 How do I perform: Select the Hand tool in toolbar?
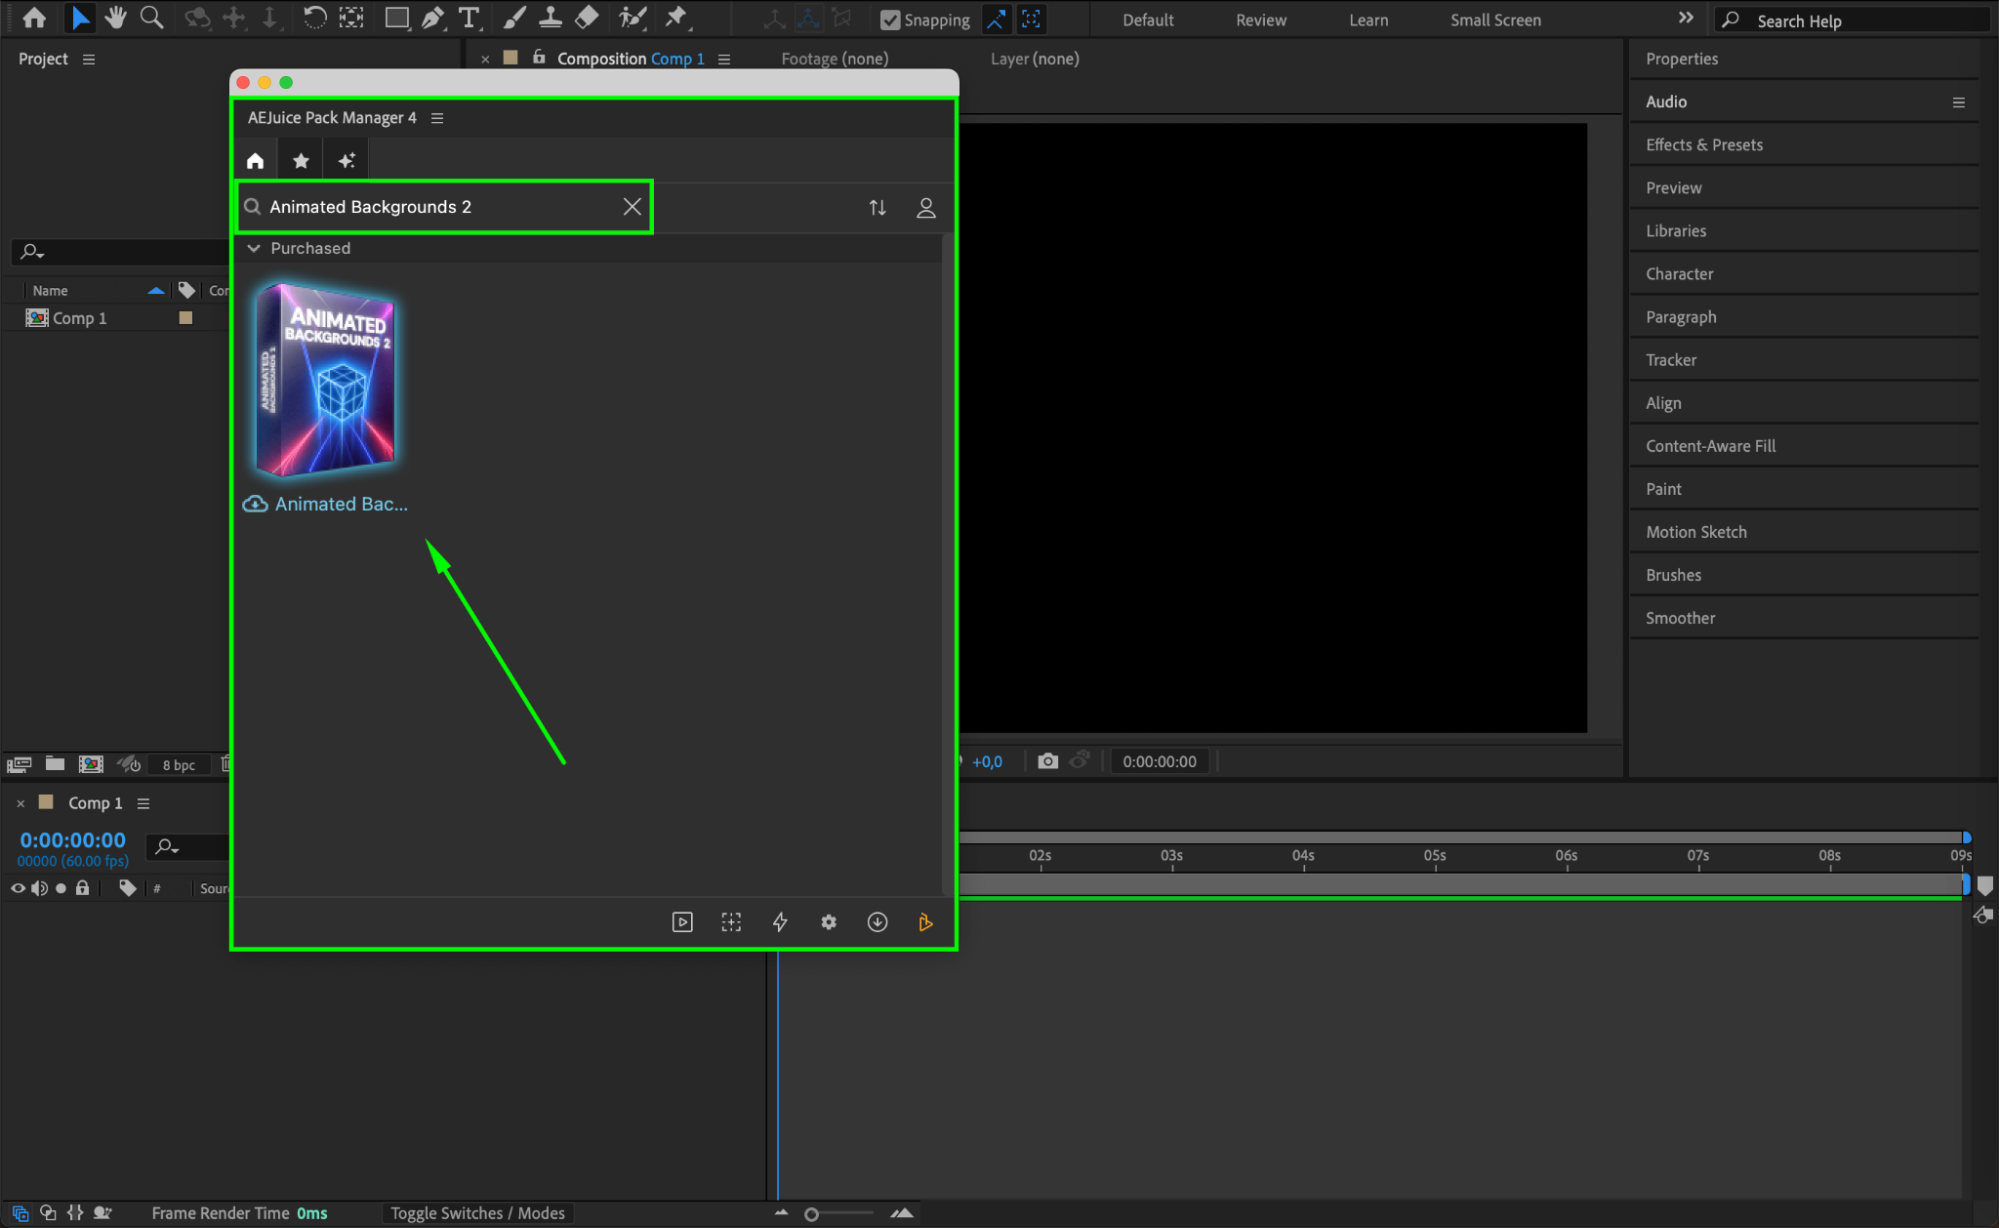(x=116, y=18)
